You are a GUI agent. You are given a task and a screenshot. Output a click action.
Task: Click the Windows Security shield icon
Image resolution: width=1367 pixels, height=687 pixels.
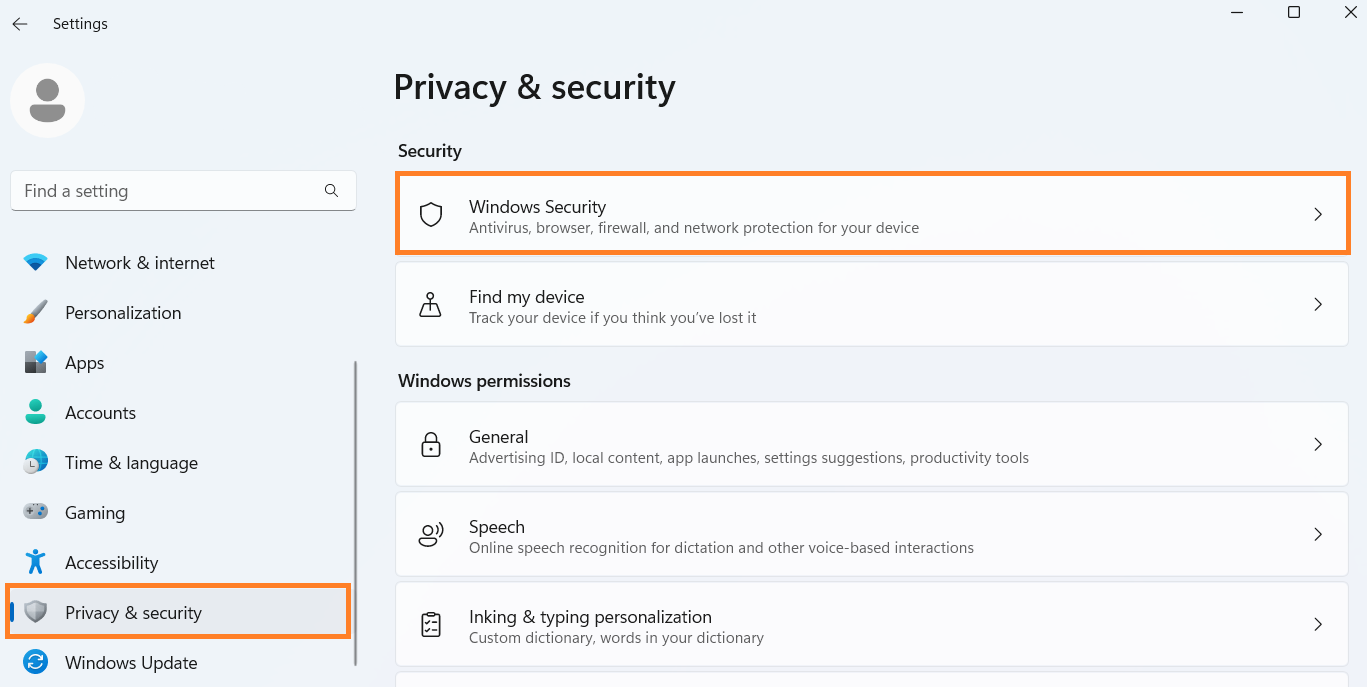point(431,215)
